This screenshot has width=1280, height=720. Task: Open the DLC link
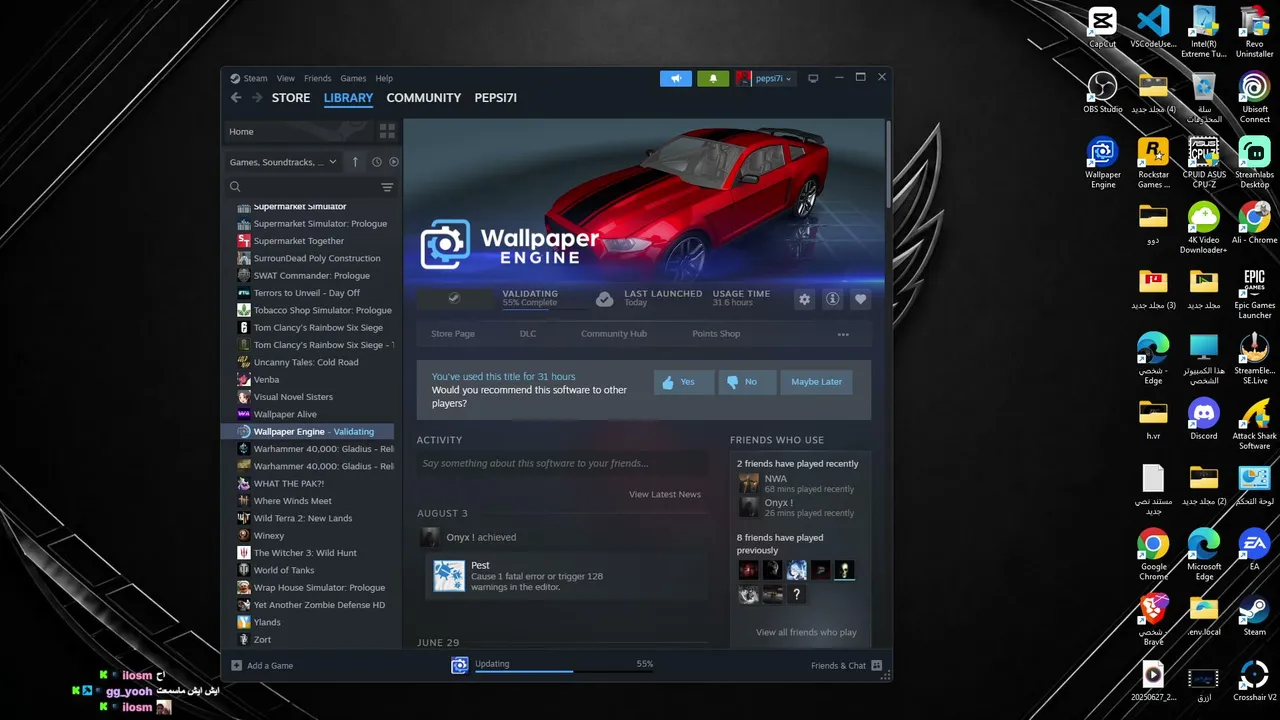pyautogui.click(x=528, y=334)
